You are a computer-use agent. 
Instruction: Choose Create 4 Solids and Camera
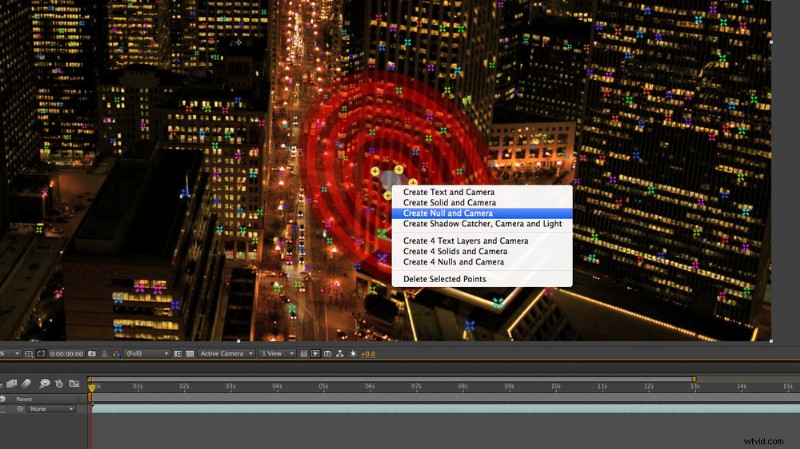[455, 251]
